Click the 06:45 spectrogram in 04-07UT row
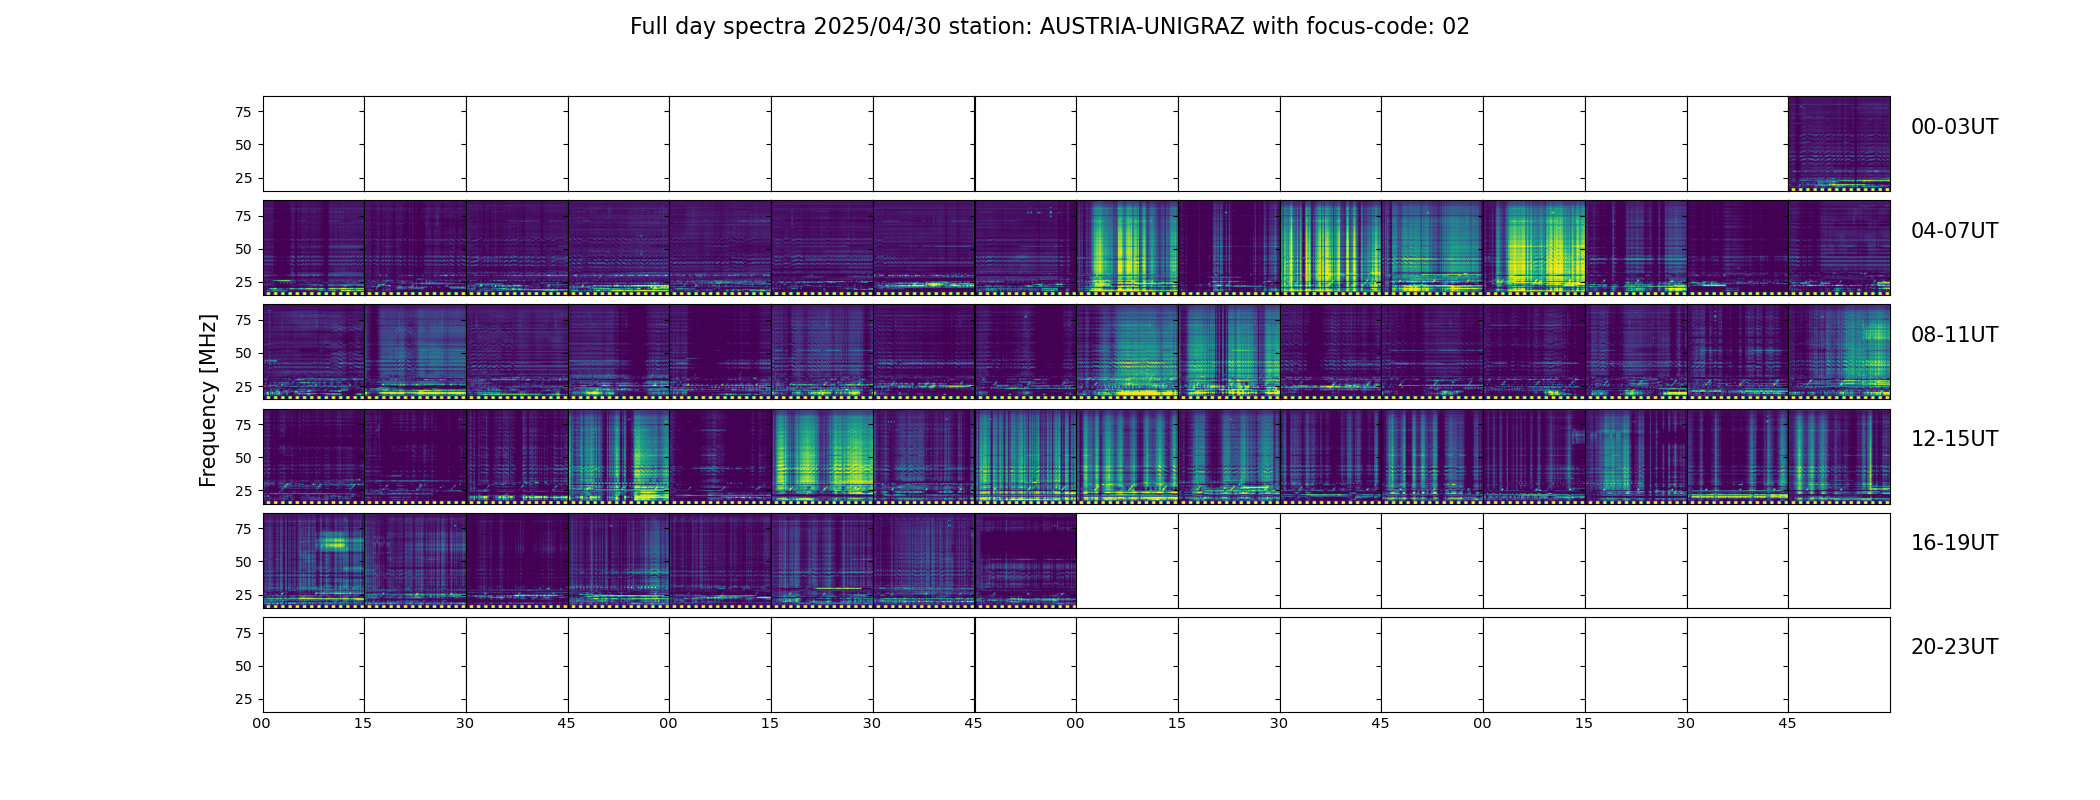Screen dimensions: 2100x800 [1432, 248]
